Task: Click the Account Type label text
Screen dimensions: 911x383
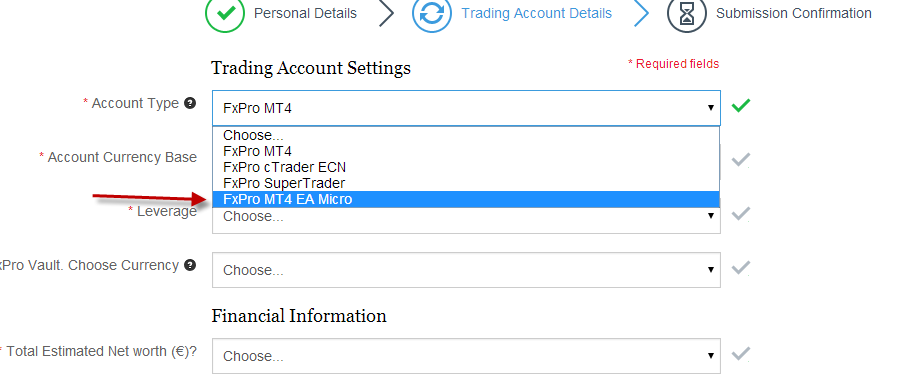Action: (x=135, y=103)
